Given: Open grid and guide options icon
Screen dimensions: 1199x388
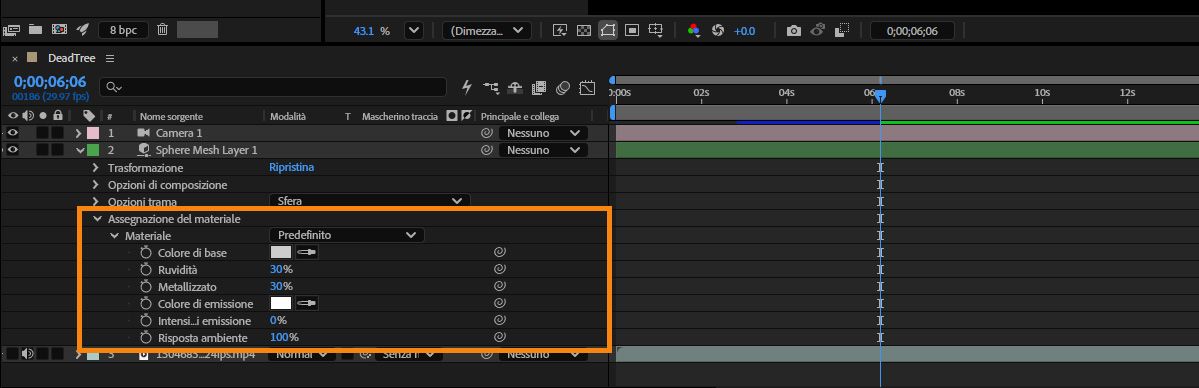Looking at the screenshot, I should (655, 31).
